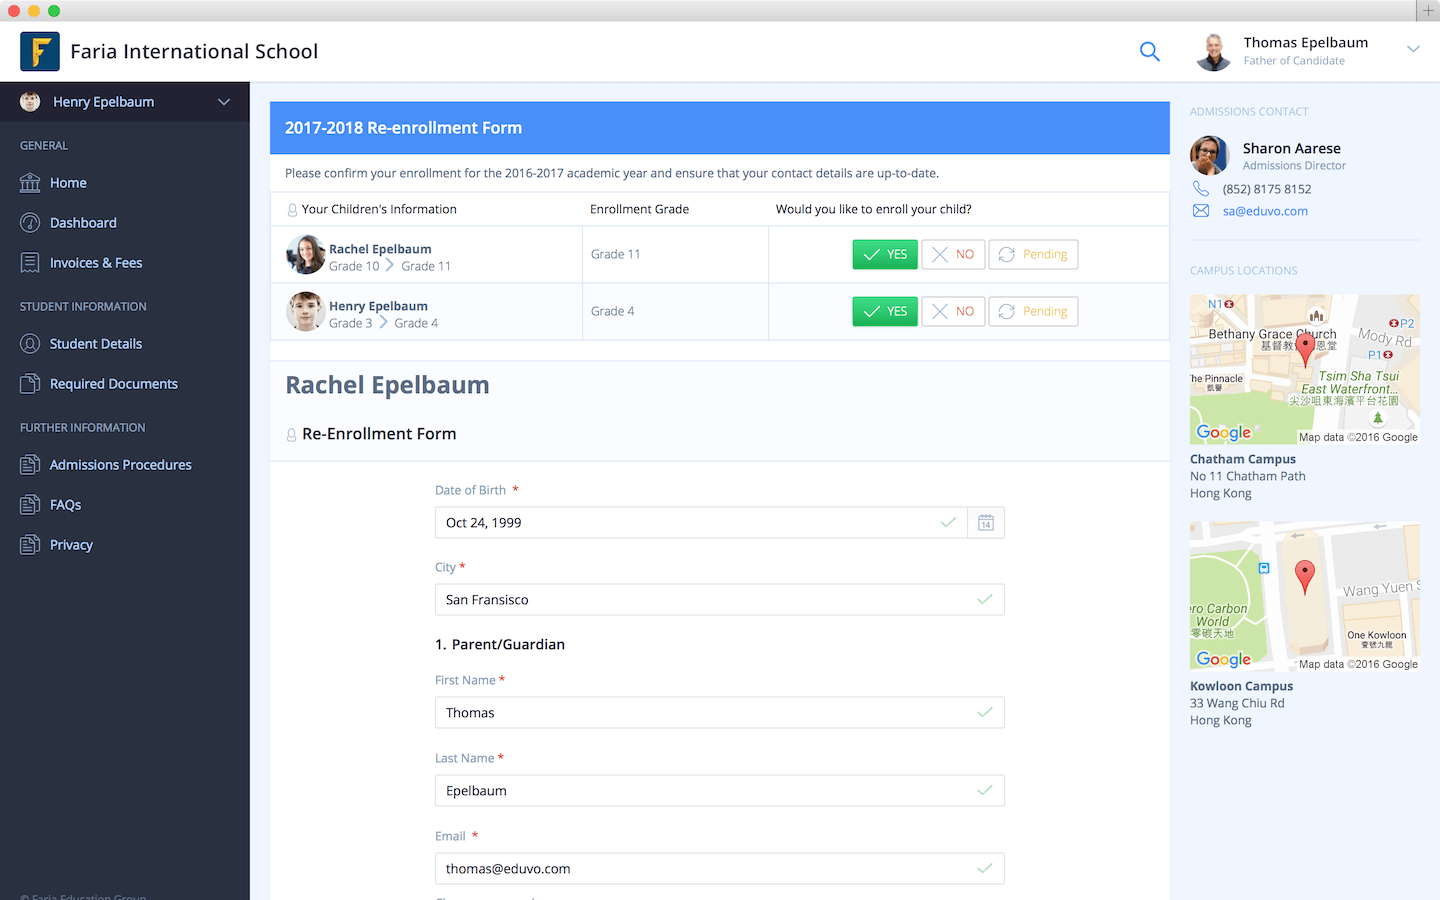1440x900 pixels.
Task: Click Henry's grade progression chevron
Action: pos(383,322)
